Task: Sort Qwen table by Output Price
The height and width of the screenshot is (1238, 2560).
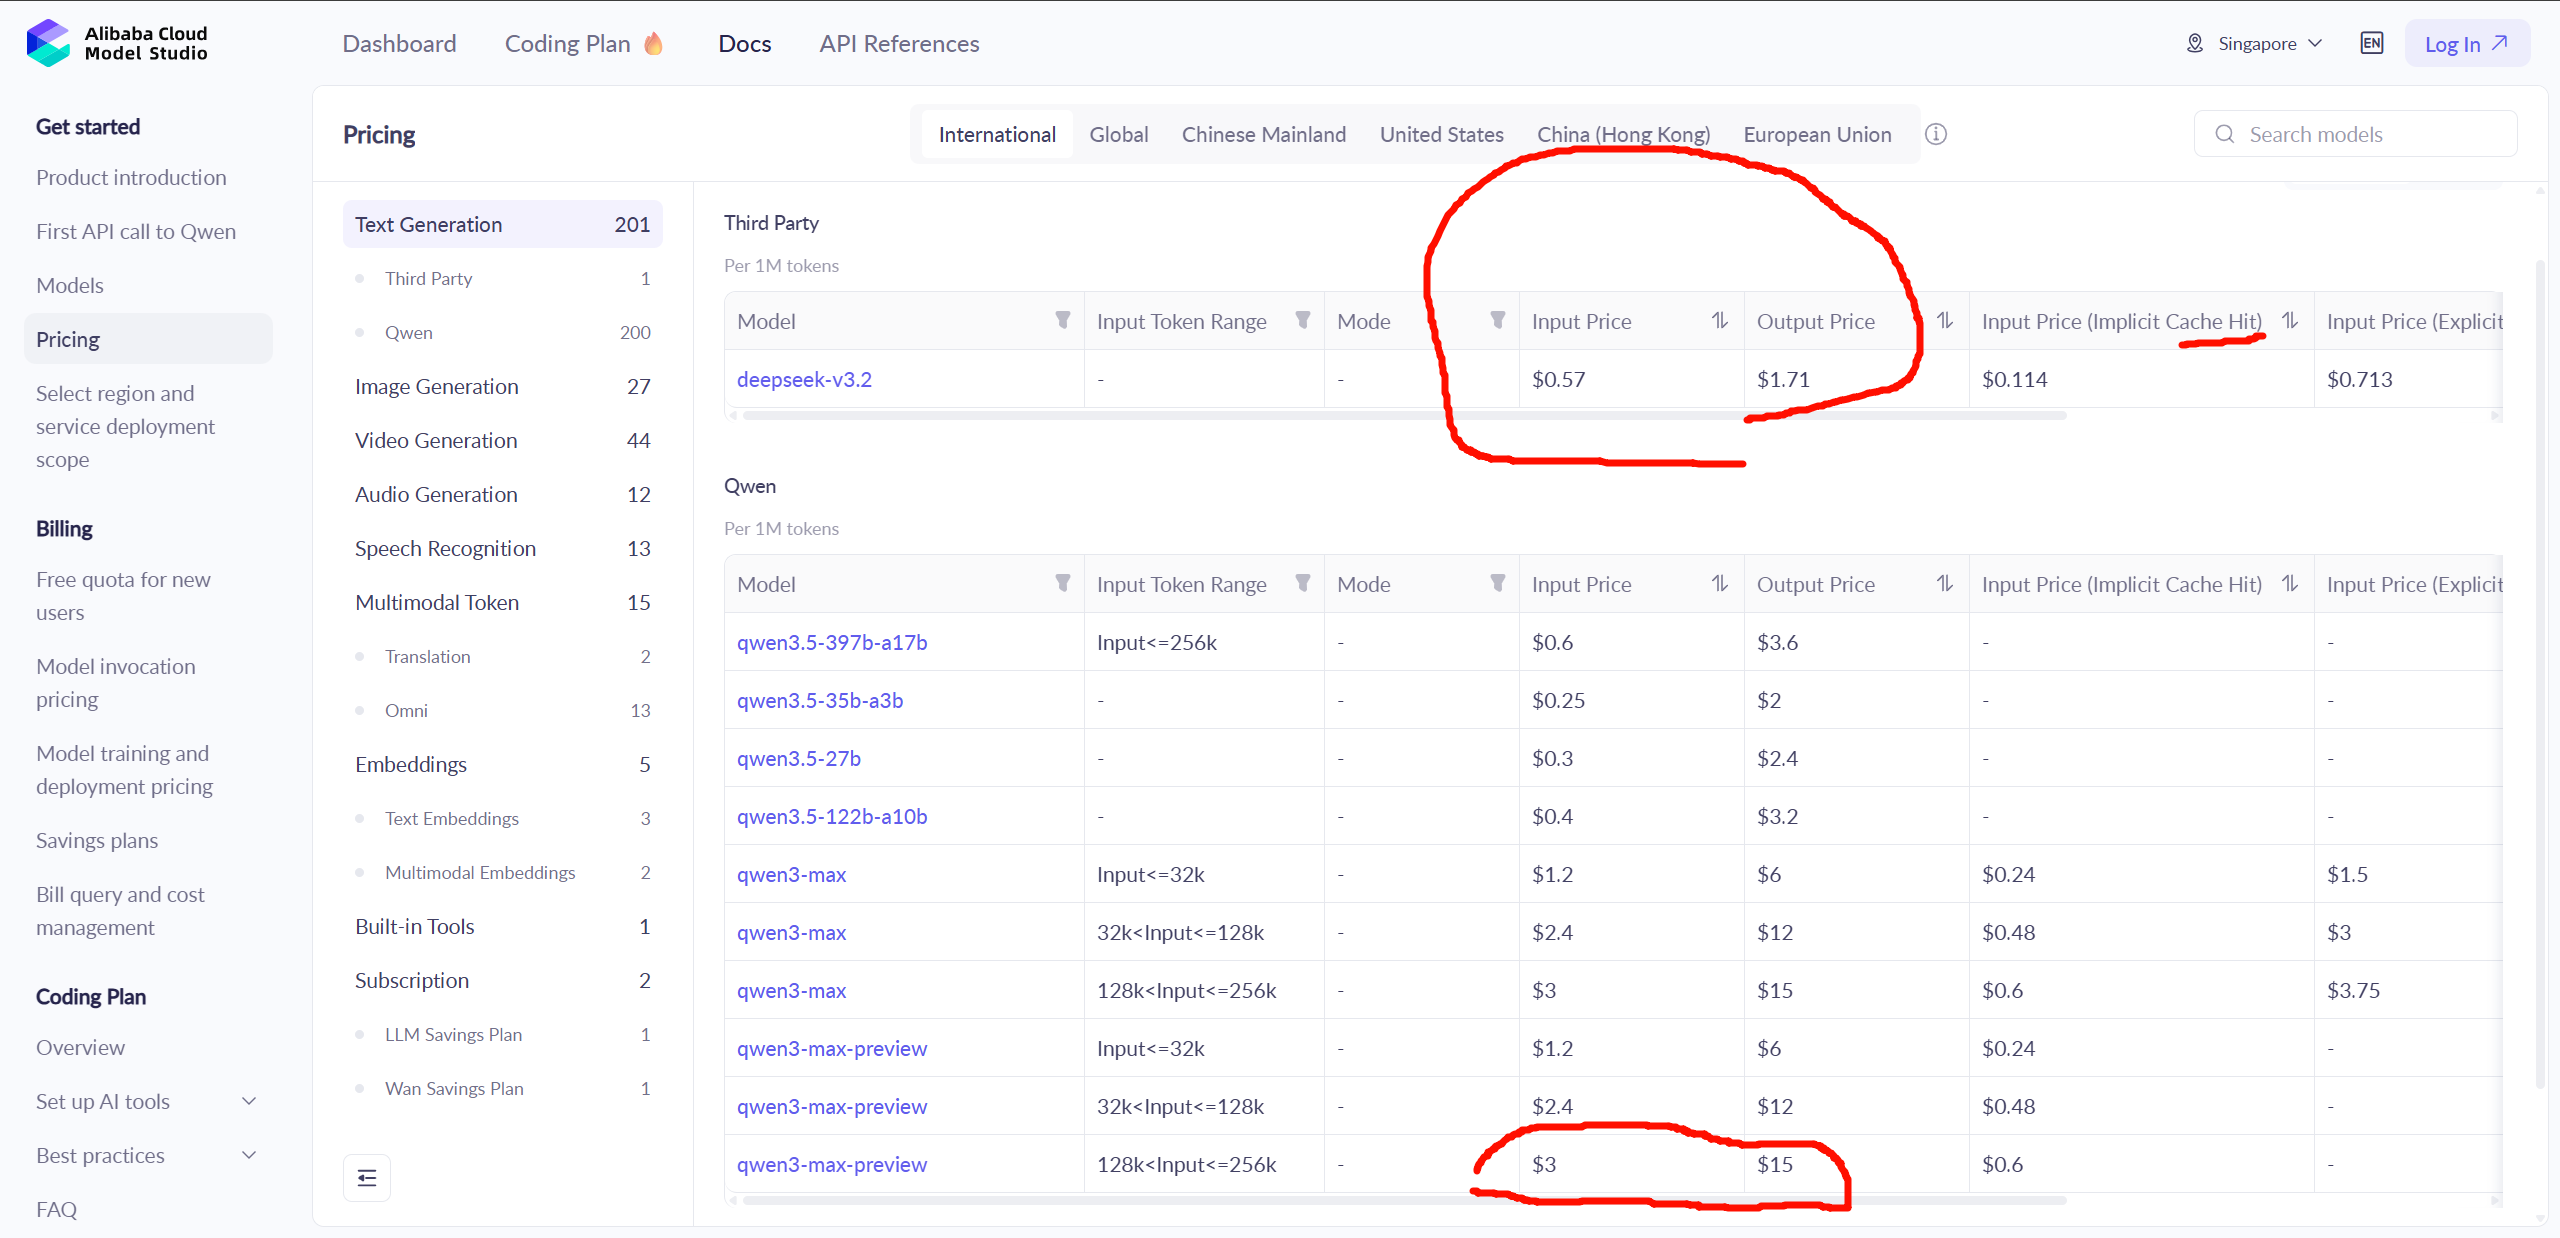Action: tap(1944, 583)
